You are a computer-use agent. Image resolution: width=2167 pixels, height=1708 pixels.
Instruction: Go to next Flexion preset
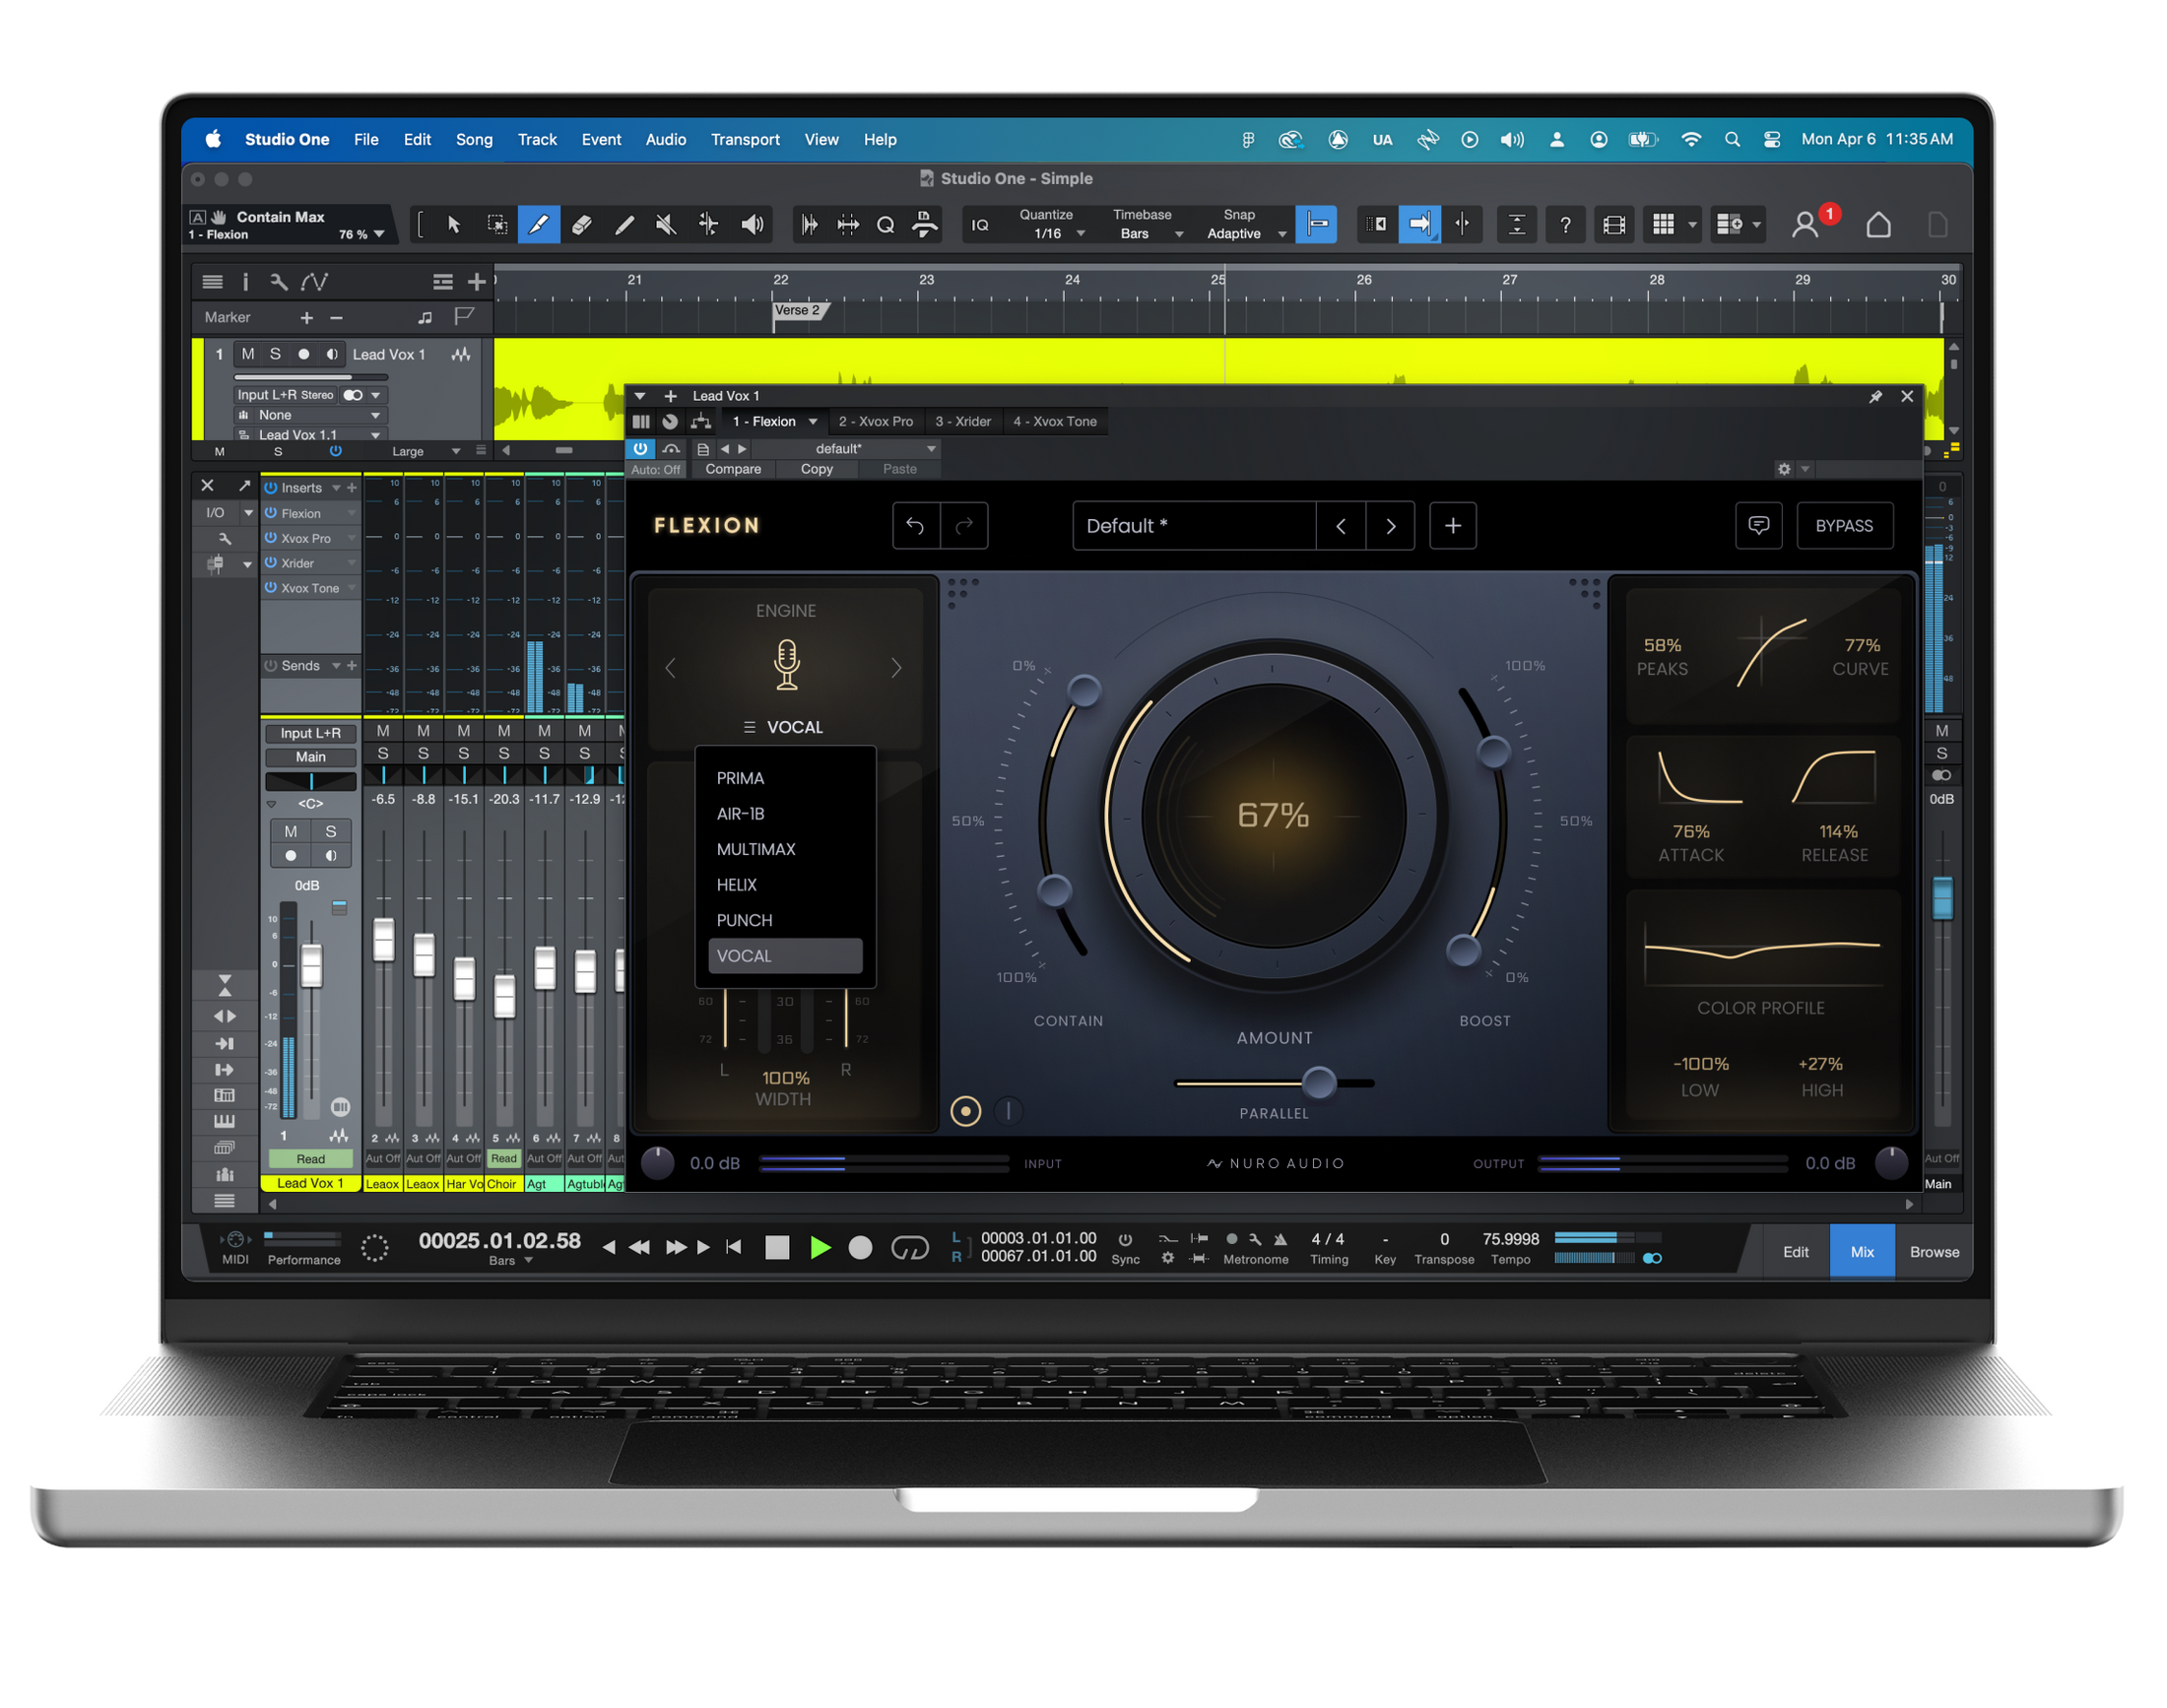pos(1390,526)
